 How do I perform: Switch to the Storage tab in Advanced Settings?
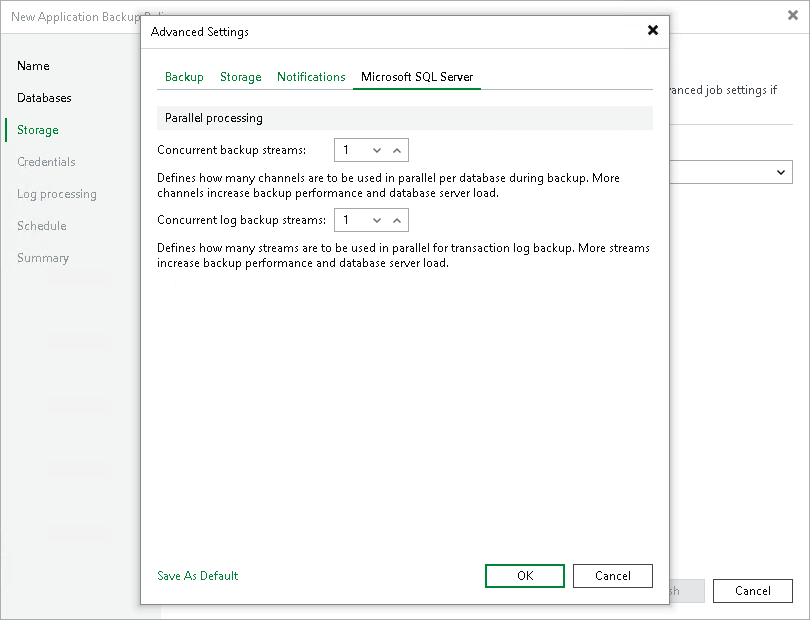(239, 76)
